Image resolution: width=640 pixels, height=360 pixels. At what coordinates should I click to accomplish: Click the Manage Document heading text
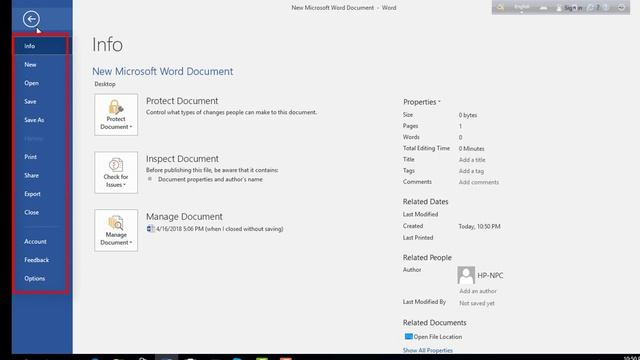(184, 217)
